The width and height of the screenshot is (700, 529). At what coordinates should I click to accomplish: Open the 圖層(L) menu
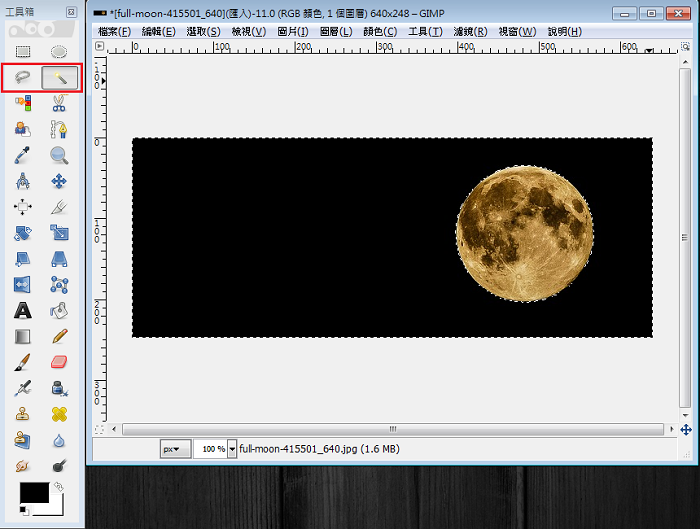336,32
